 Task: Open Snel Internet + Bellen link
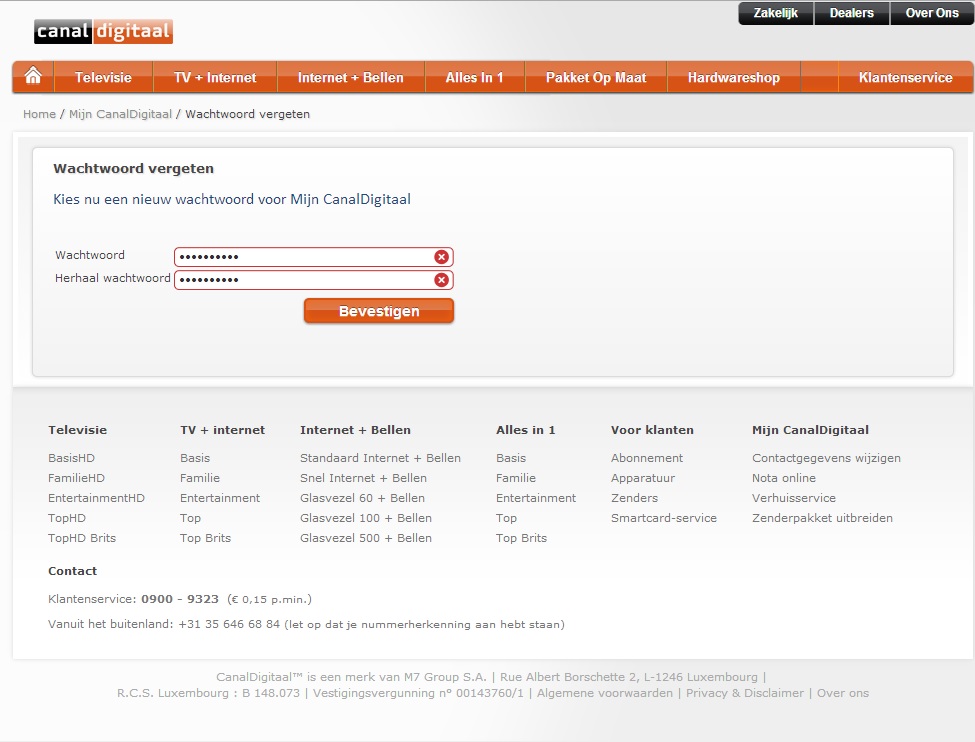(x=363, y=478)
